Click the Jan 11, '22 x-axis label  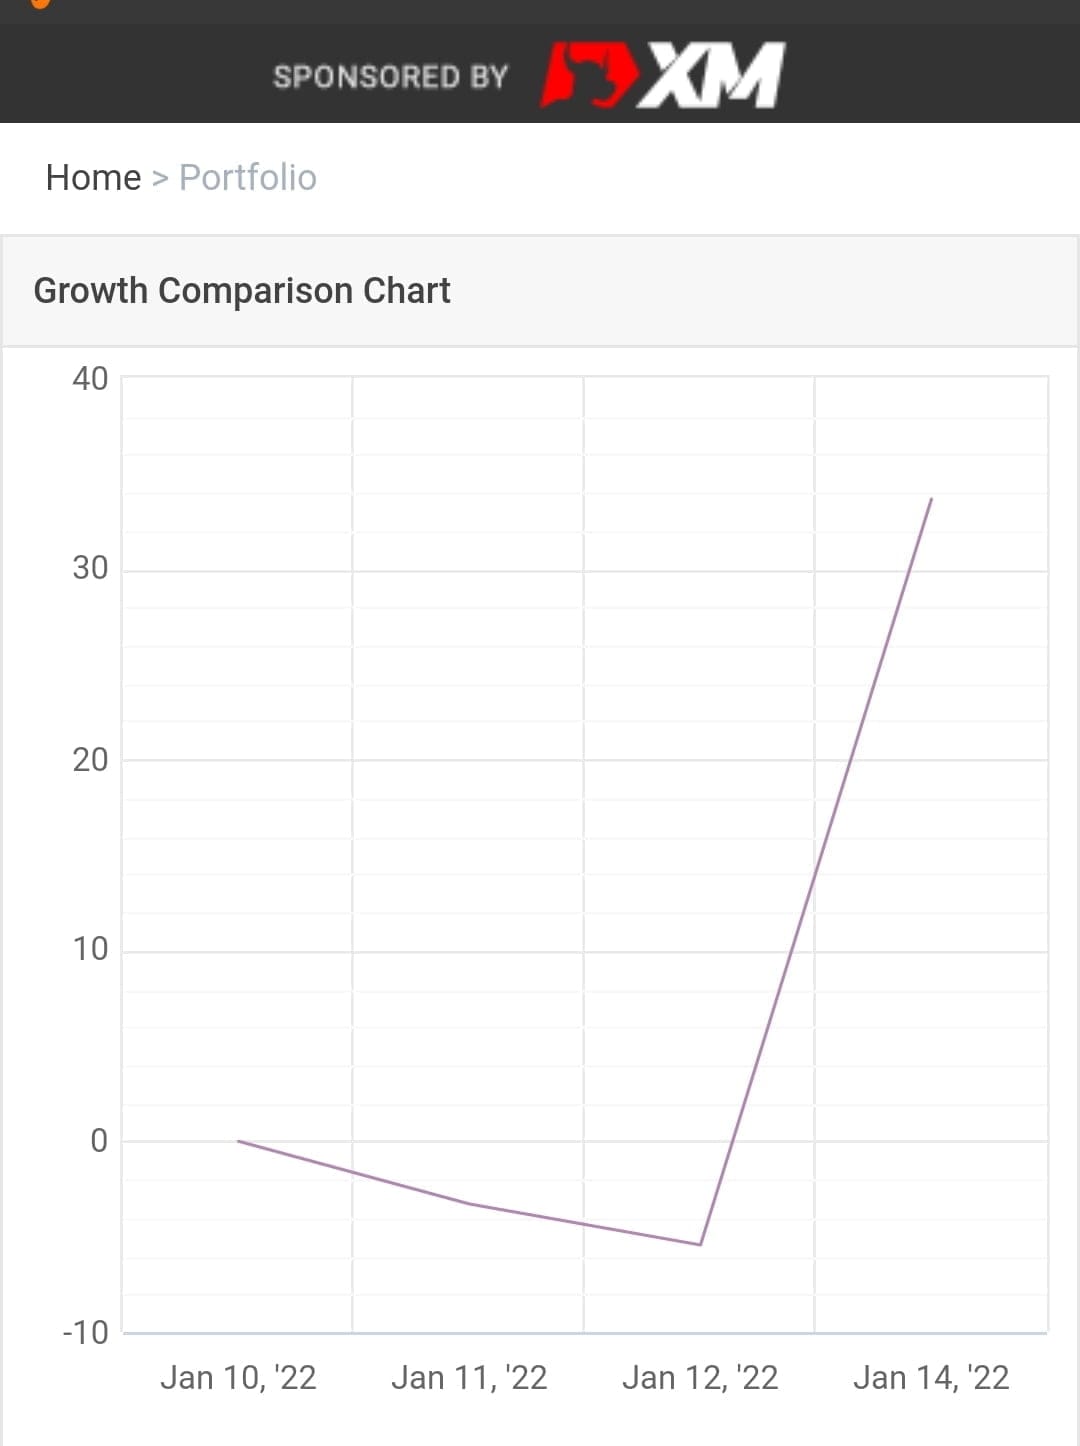(x=469, y=1378)
